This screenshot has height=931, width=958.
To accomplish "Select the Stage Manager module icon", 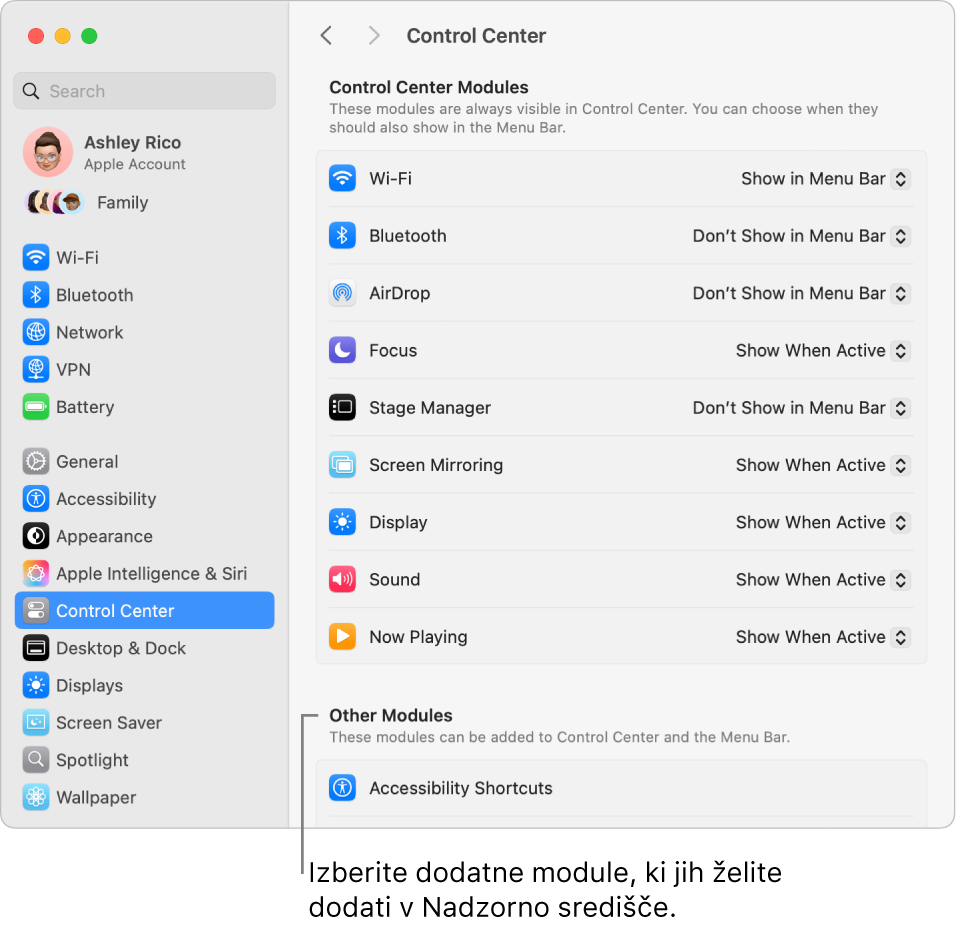I will pyautogui.click(x=341, y=407).
